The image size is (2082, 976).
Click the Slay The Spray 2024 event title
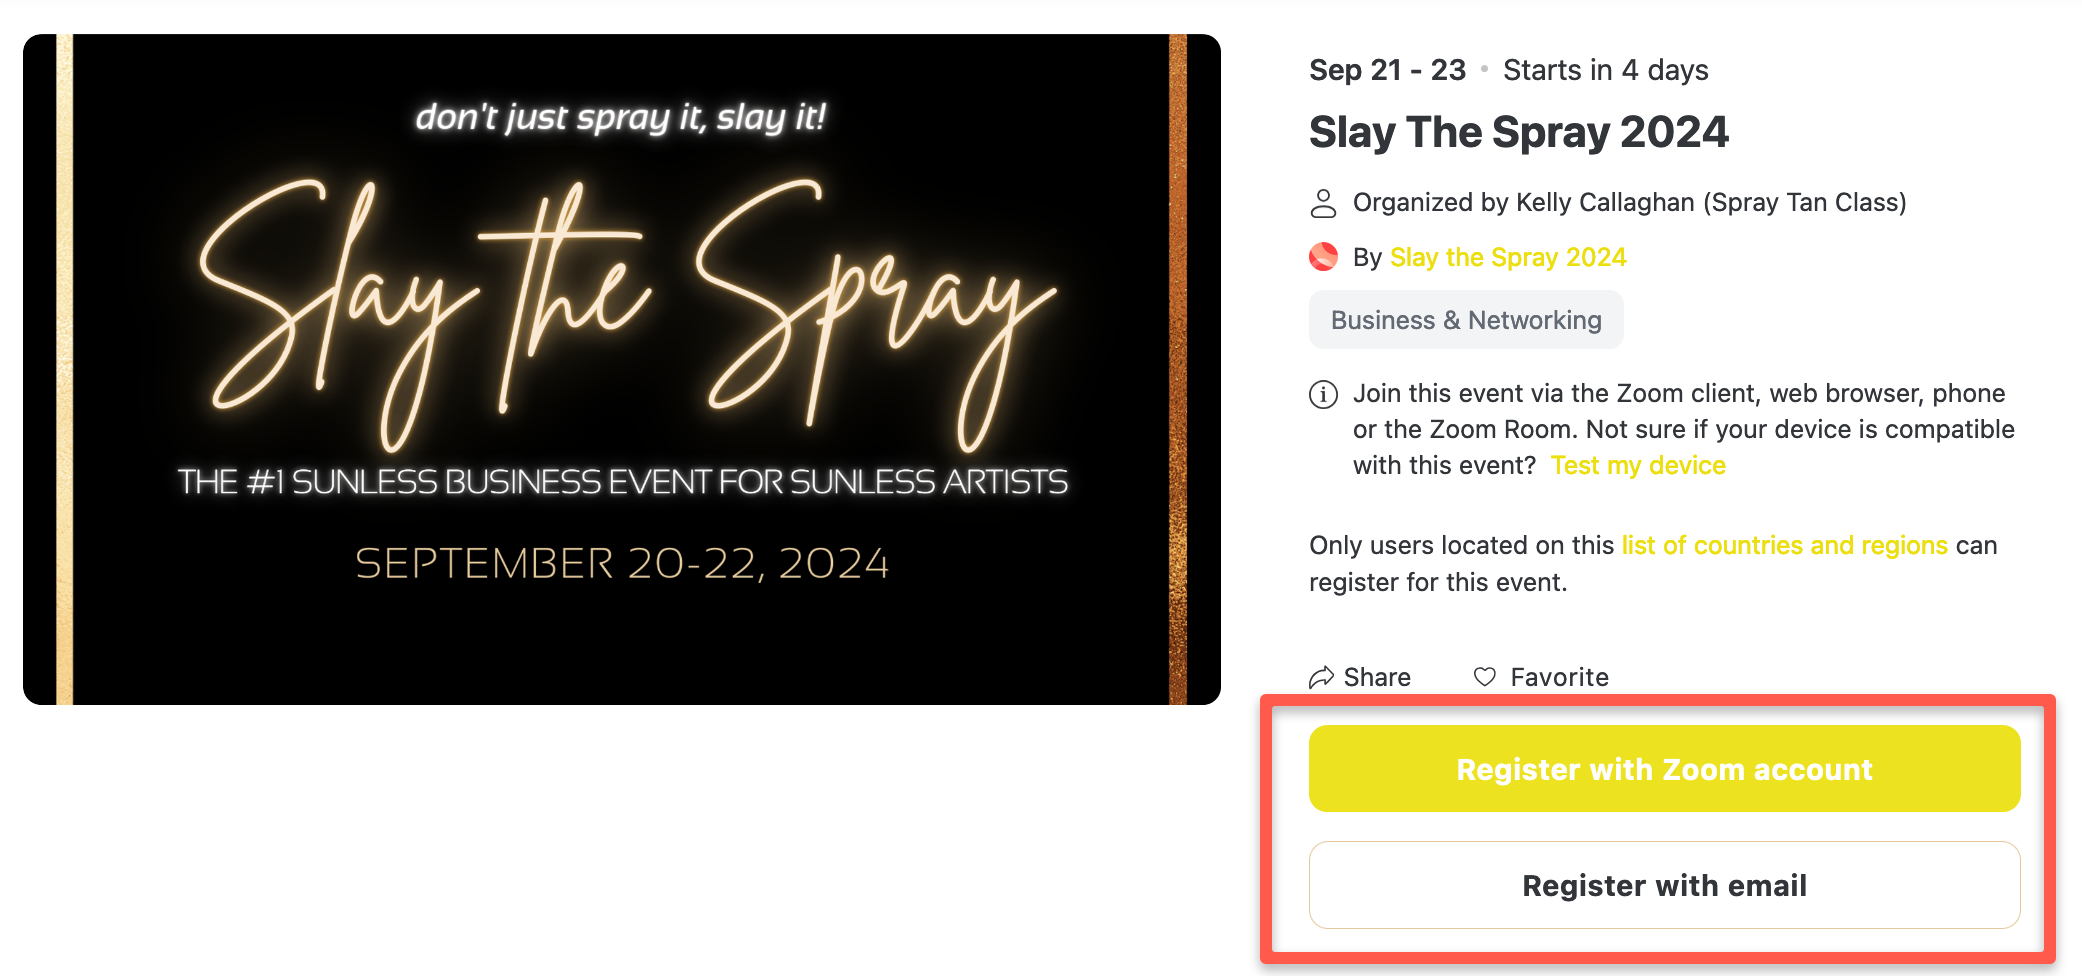(x=1518, y=132)
